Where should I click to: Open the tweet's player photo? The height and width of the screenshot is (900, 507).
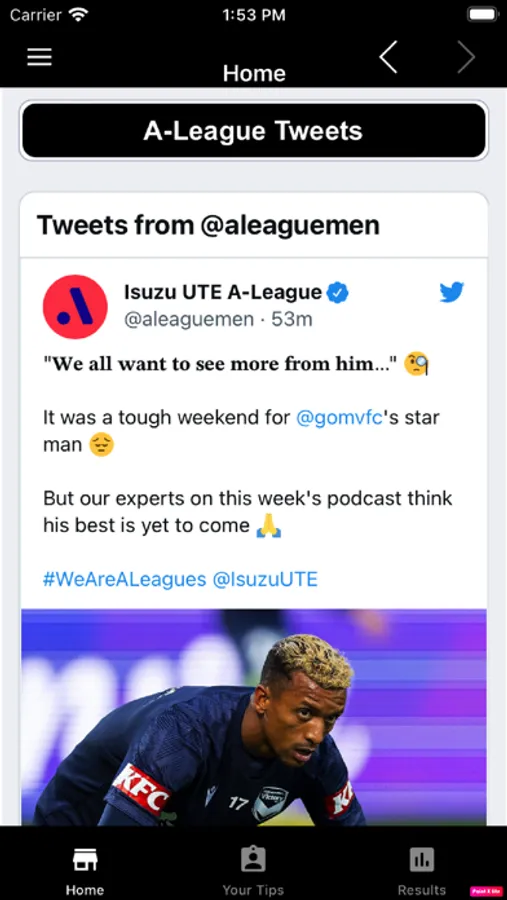(254, 717)
